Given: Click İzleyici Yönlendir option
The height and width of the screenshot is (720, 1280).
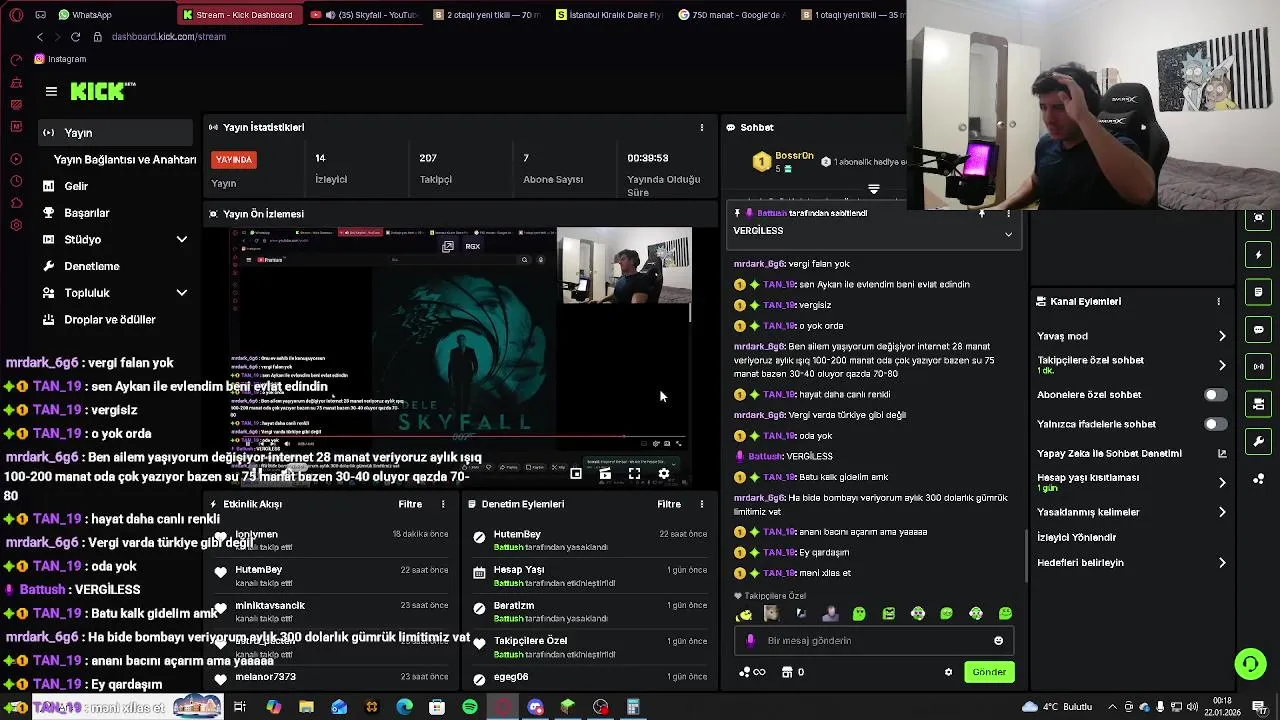Looking at the screenshot, I should tap(1077, 537).
